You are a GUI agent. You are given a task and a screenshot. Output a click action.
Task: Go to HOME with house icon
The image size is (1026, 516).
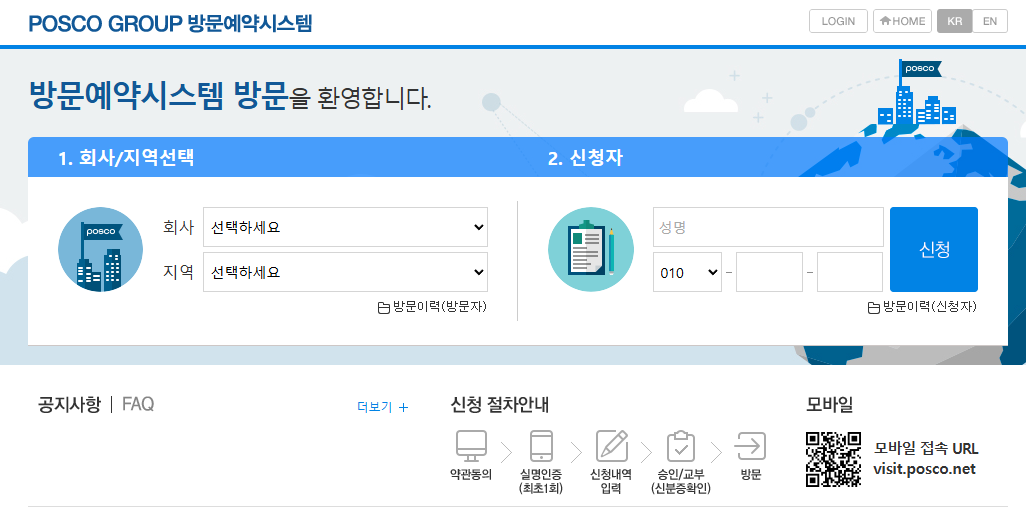click(x=902, y=21)
